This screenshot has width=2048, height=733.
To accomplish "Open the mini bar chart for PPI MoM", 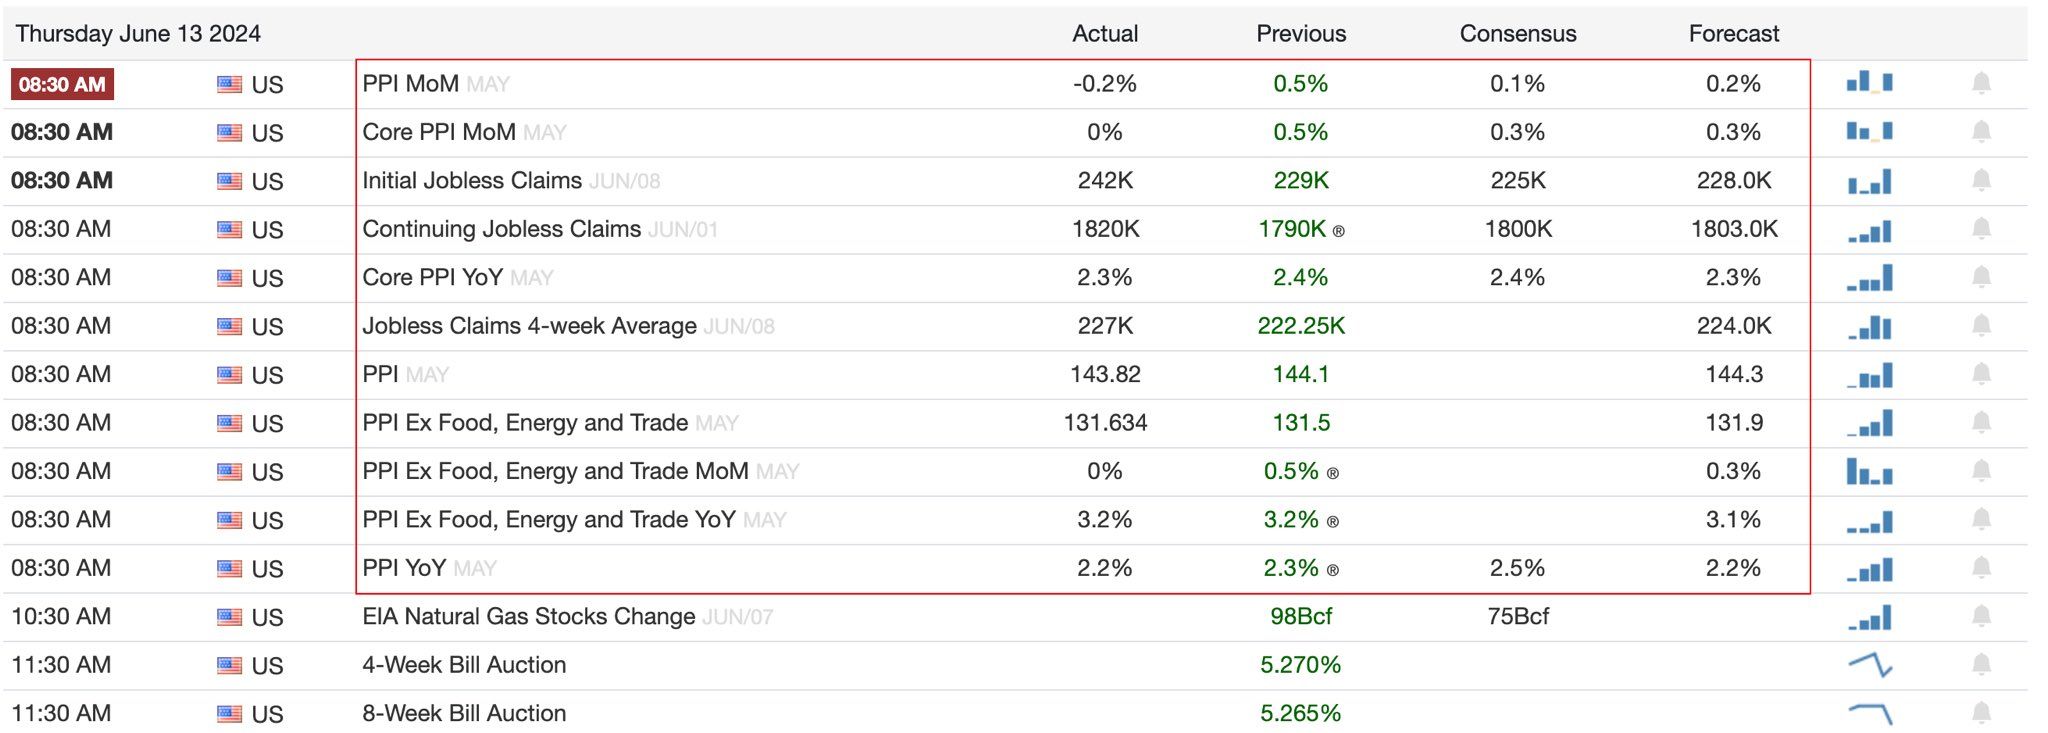I will tap(1869, 82).
